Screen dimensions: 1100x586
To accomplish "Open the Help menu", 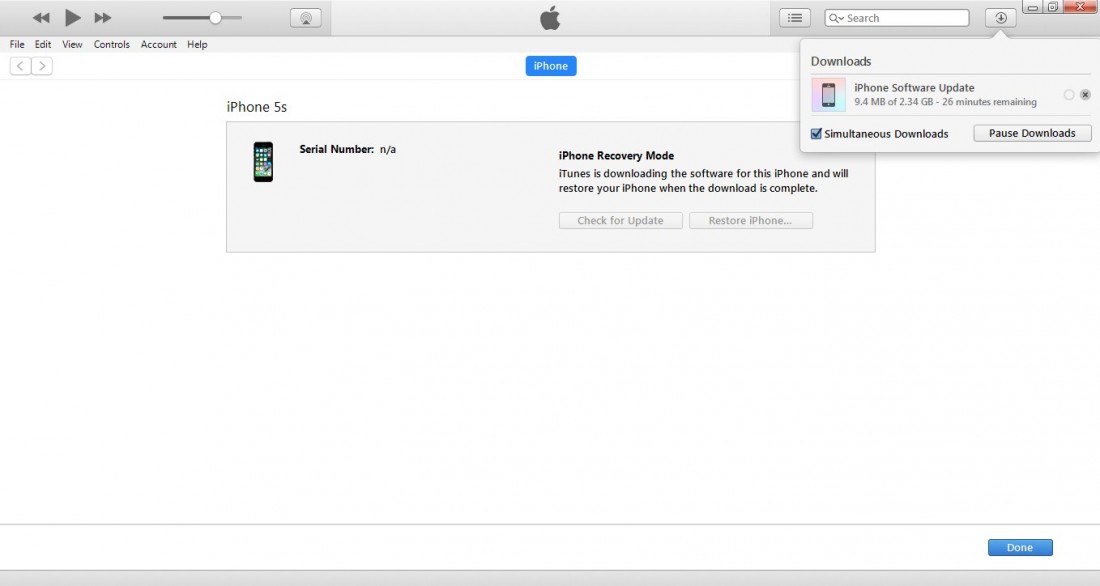I will click(x=197, y=44).
